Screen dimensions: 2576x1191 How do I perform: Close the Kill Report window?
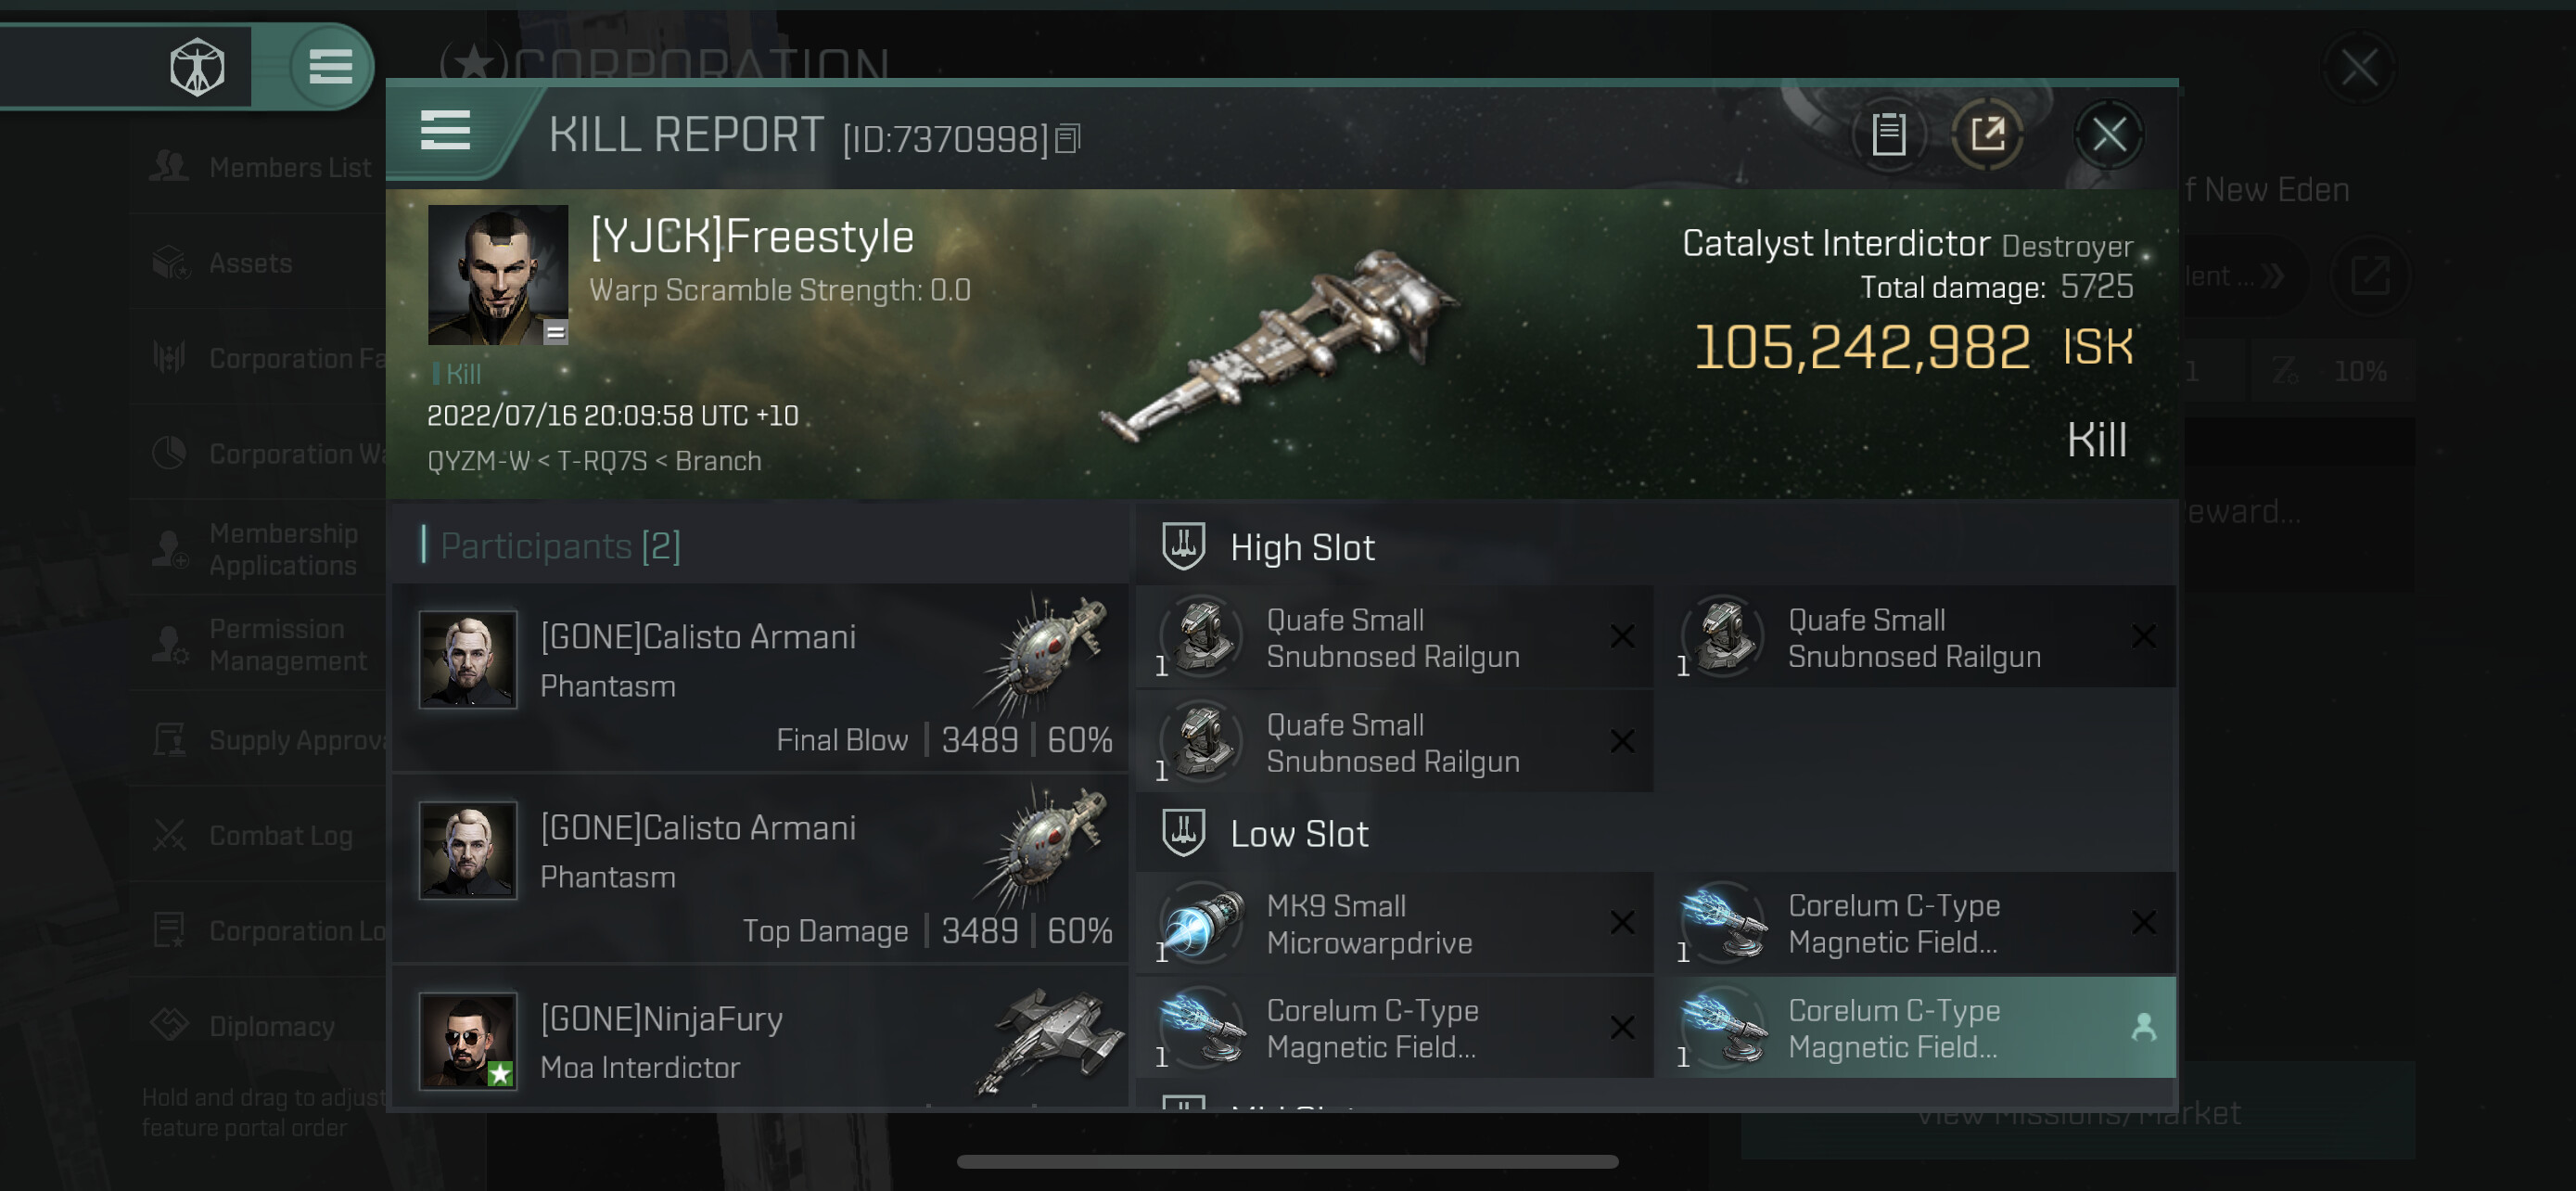2109,134
